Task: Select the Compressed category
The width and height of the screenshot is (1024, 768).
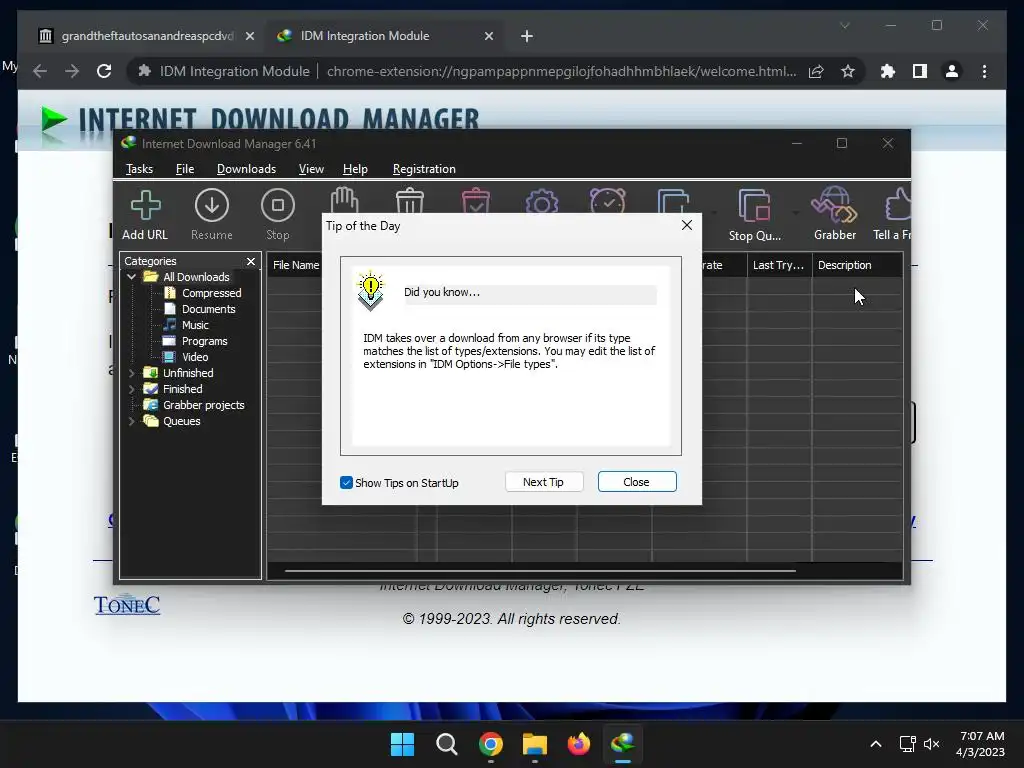Action: tap(211, 293)
